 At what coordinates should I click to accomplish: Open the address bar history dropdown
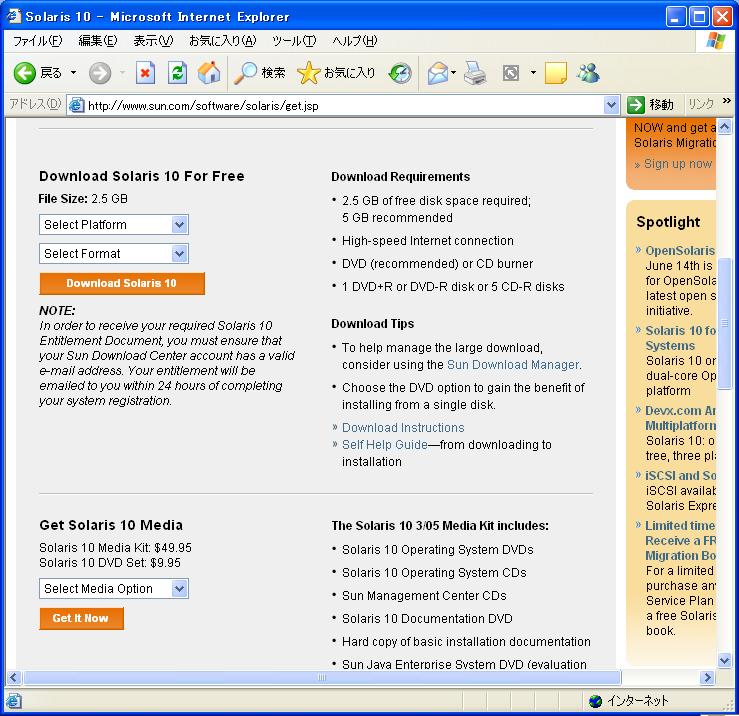[x=611, y=105]
